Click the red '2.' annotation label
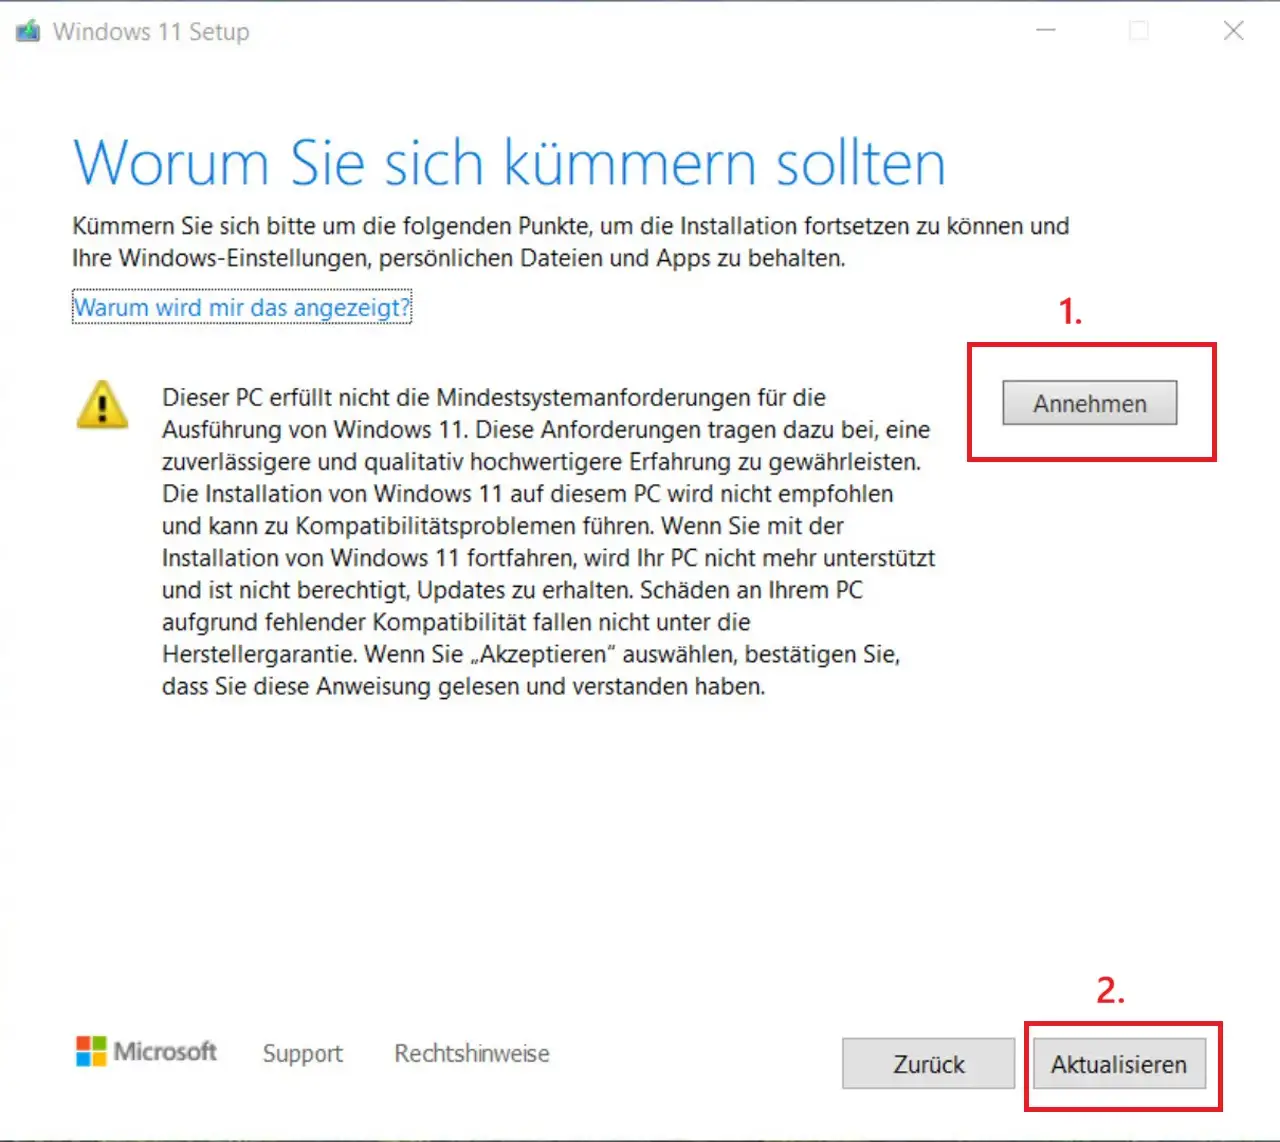This screenshot has width=1280, height=1142. (1110, 990)
